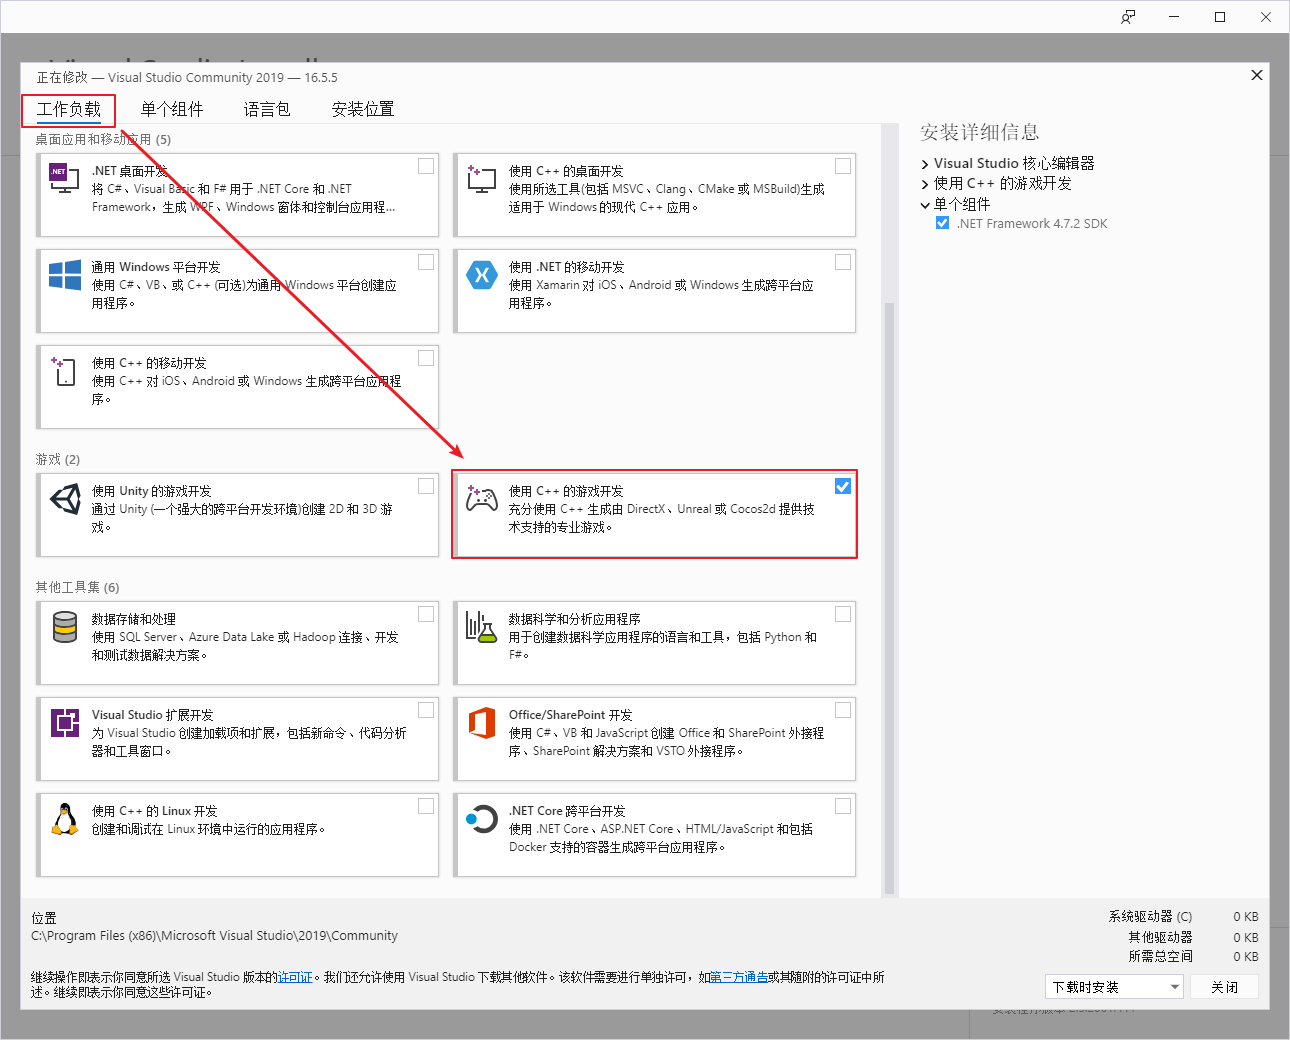Check 使用 C++ 的 Linux 开发 checkbox

point(426,806)
